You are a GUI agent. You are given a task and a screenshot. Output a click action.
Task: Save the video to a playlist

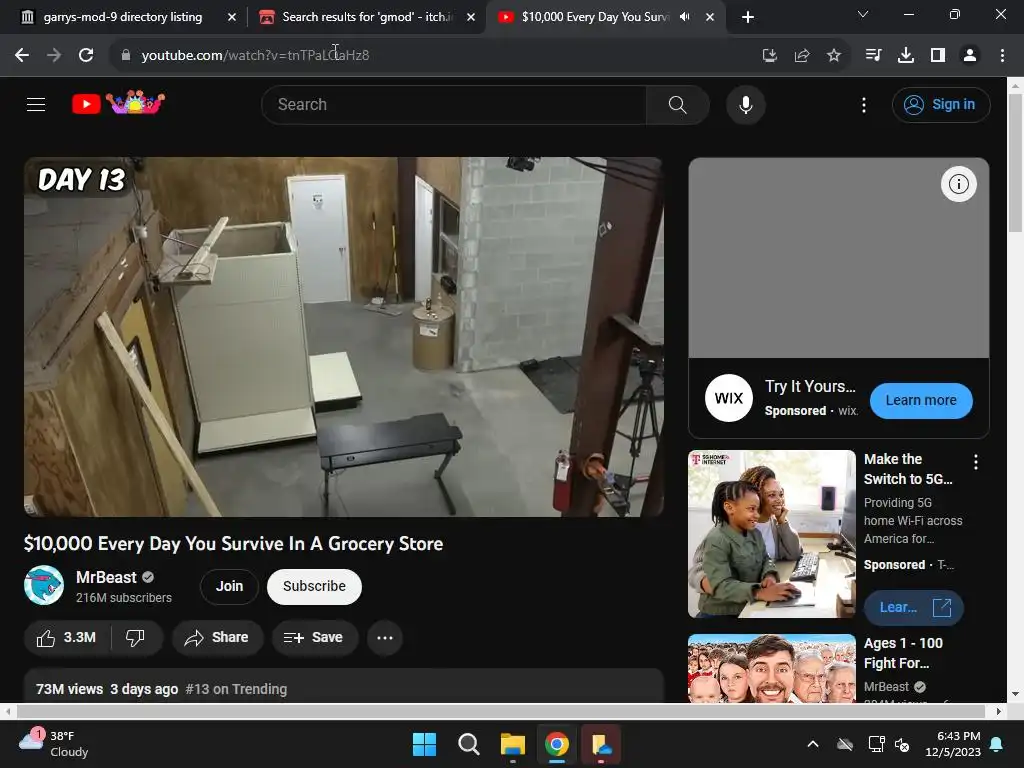[314, 637]
